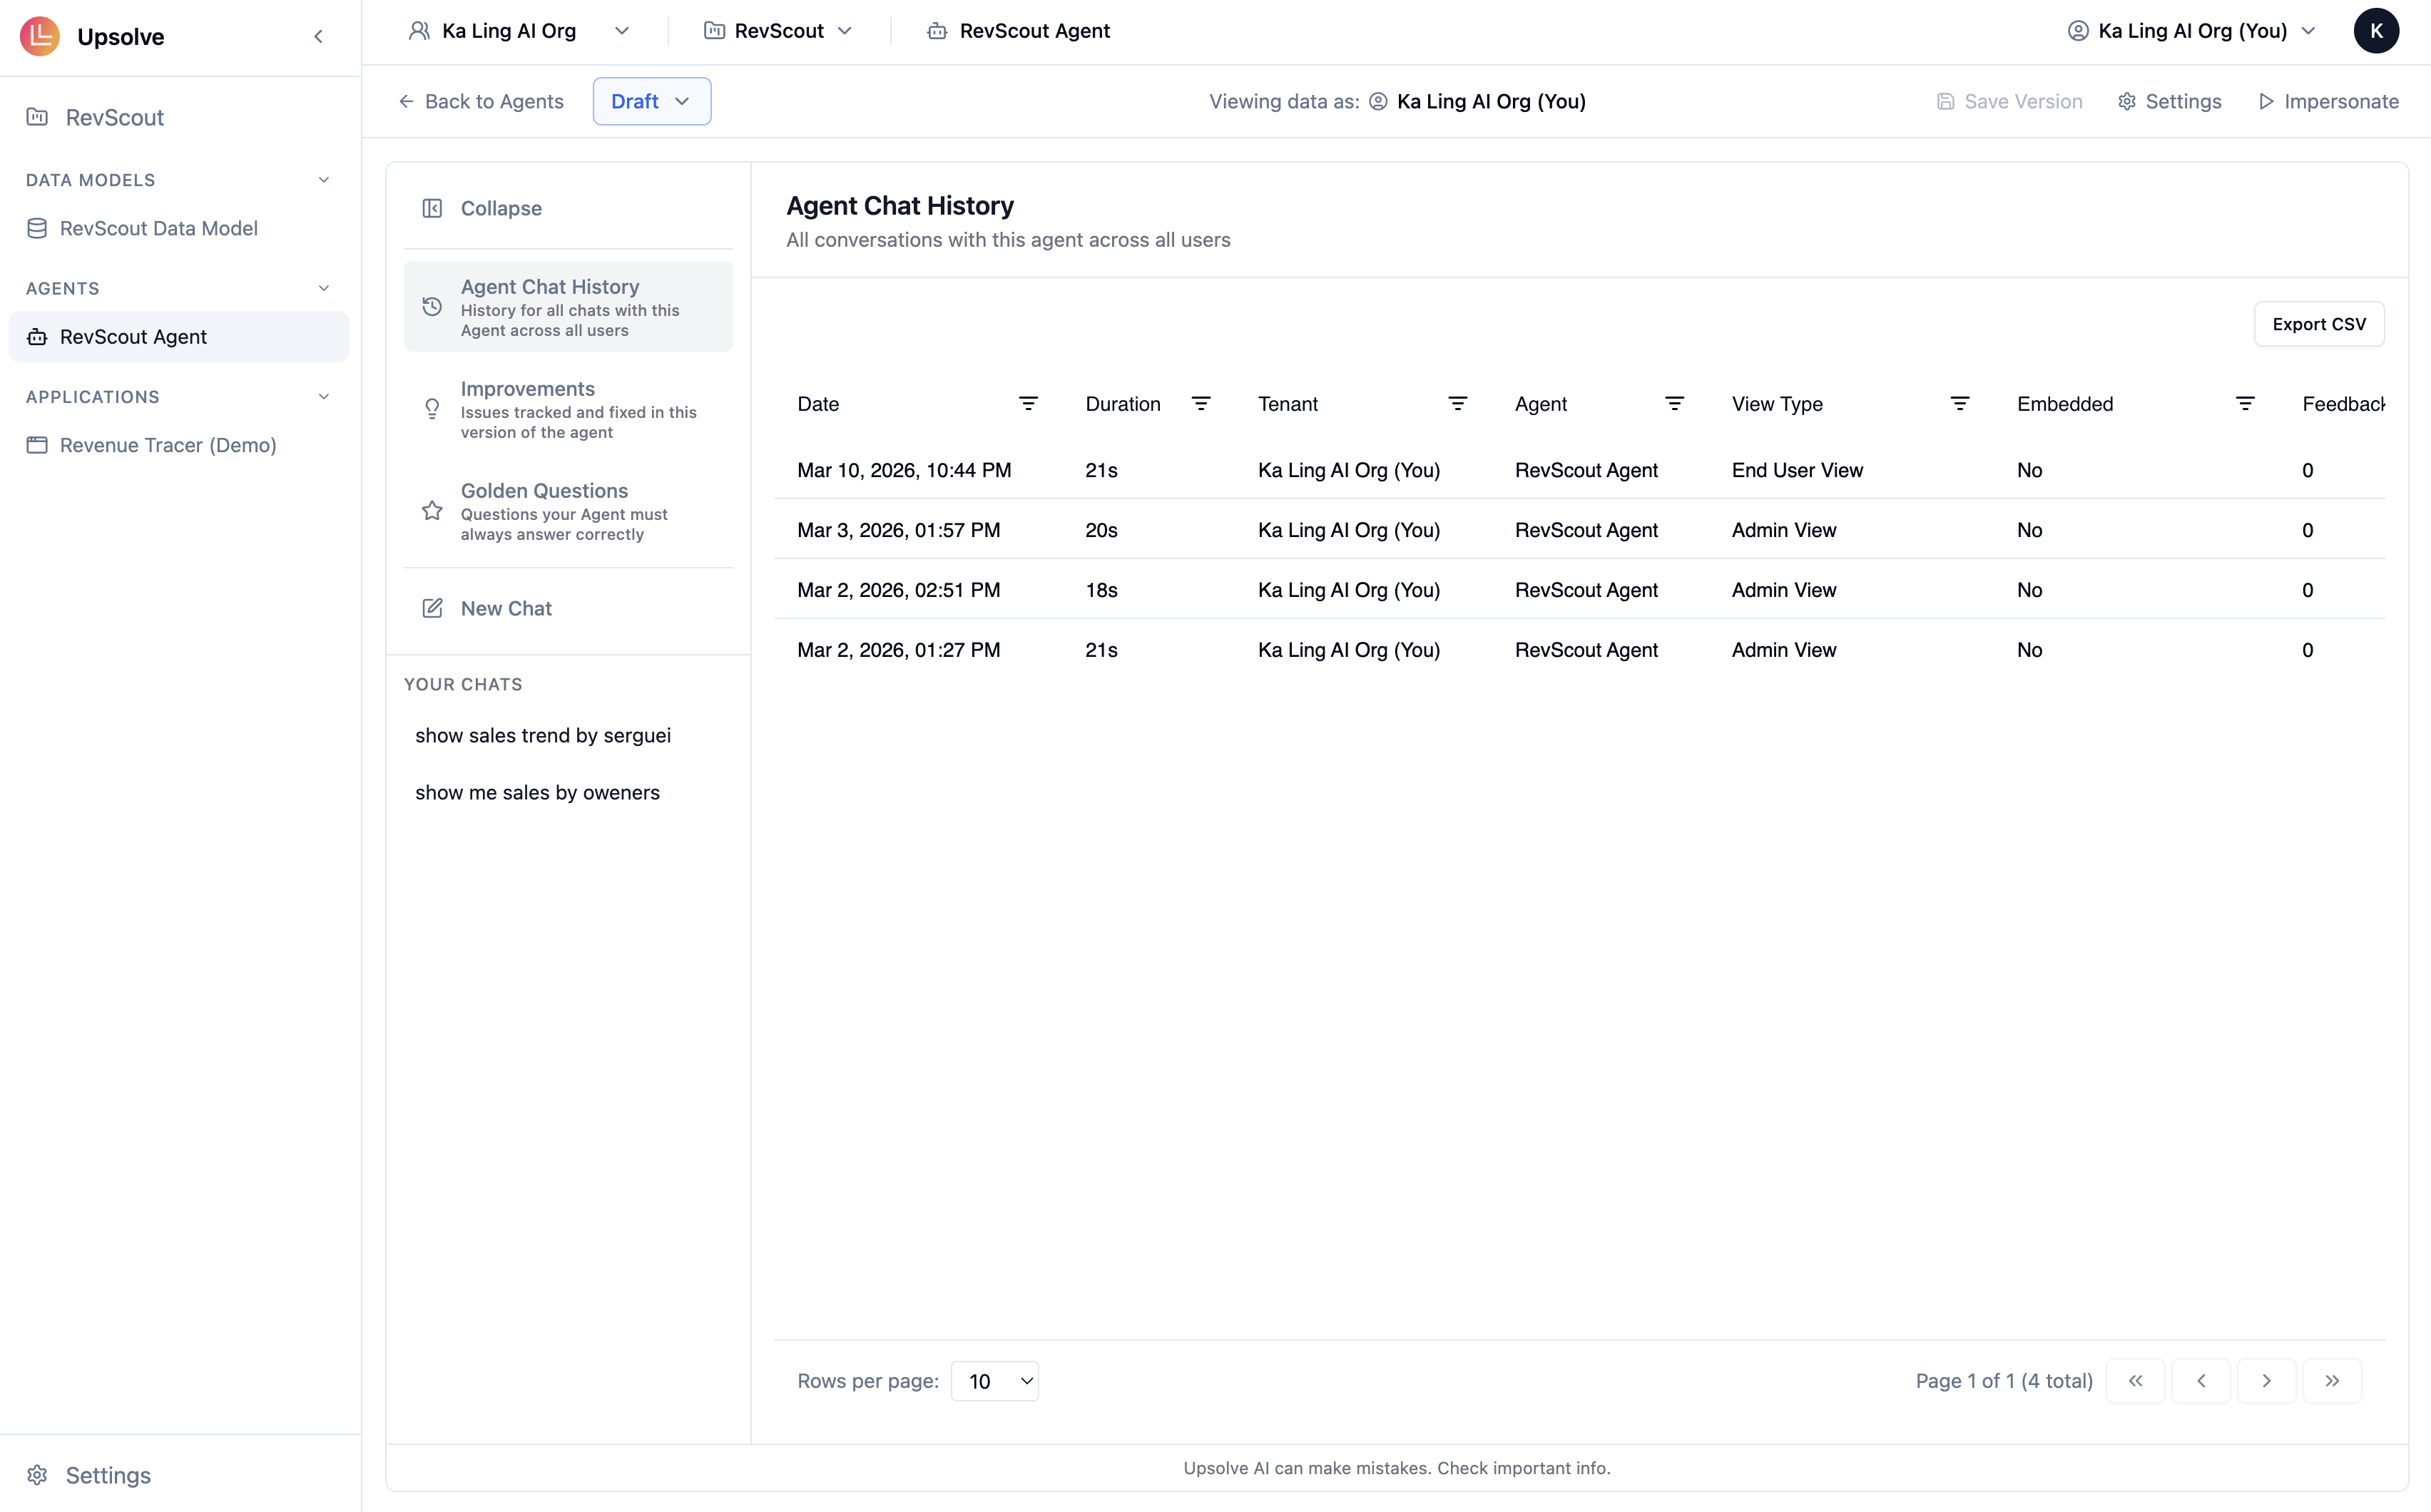Click the Export CSV button

click(x=2320, y=323)
